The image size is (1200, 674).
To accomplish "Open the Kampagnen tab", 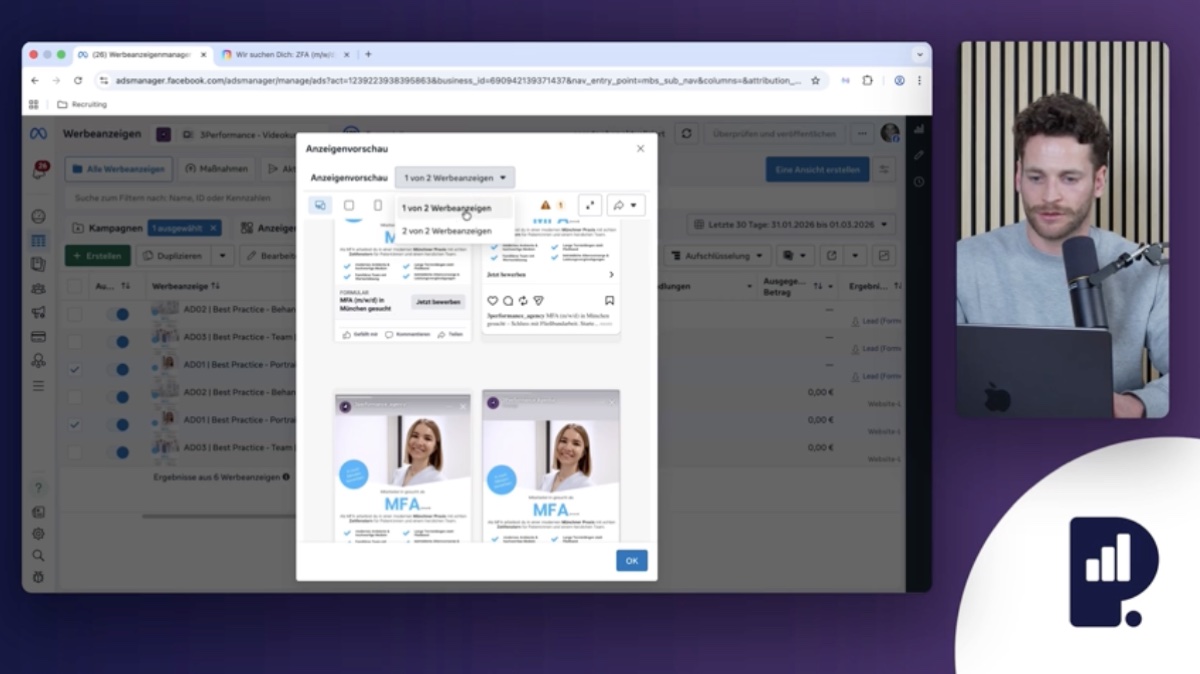I will [x=108, y=228].
